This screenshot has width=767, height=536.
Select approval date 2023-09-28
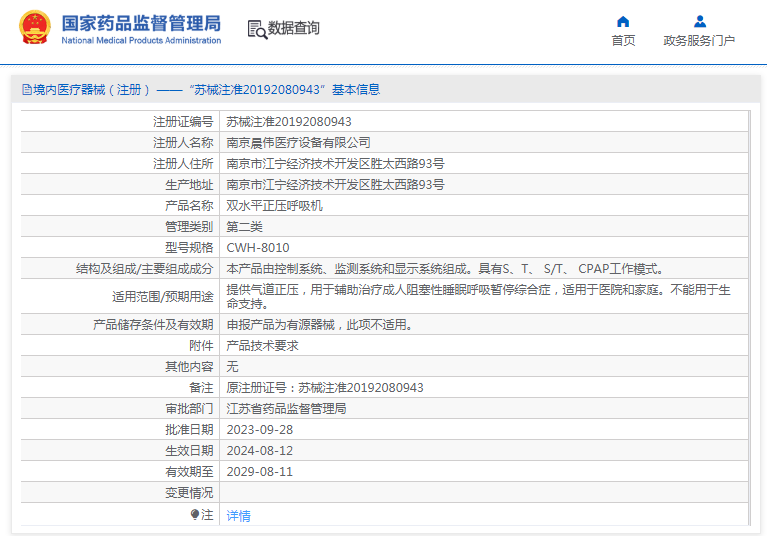pos(260,430)
